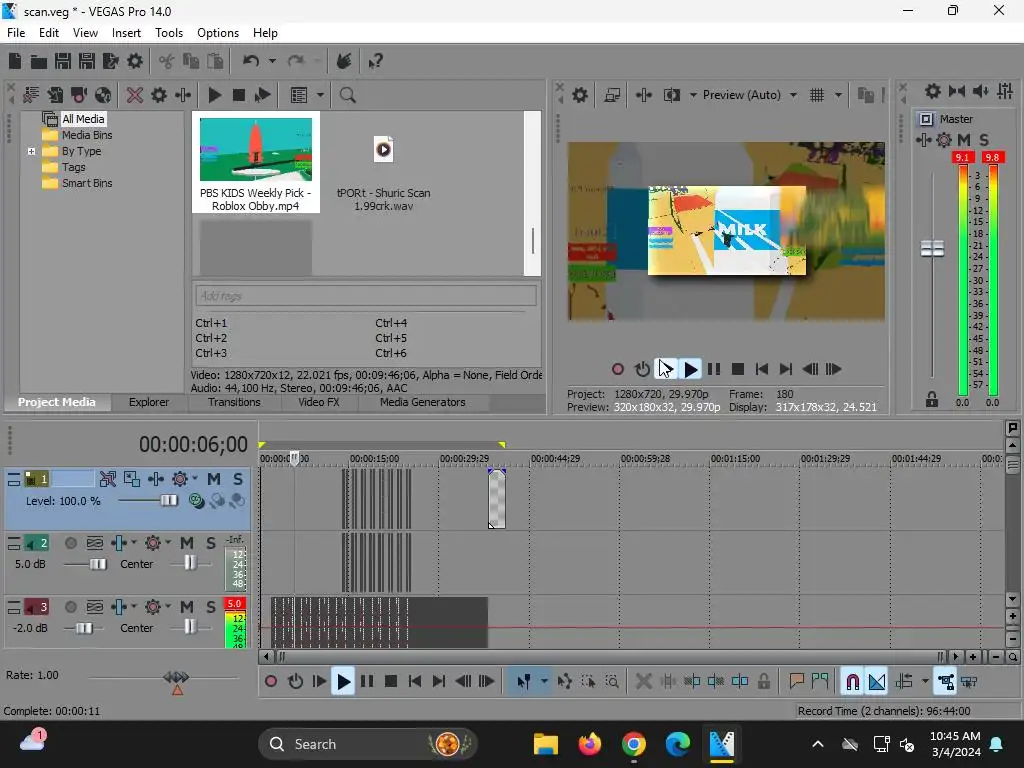Open the File menu

pyautogui.click(x=16, y=33)
